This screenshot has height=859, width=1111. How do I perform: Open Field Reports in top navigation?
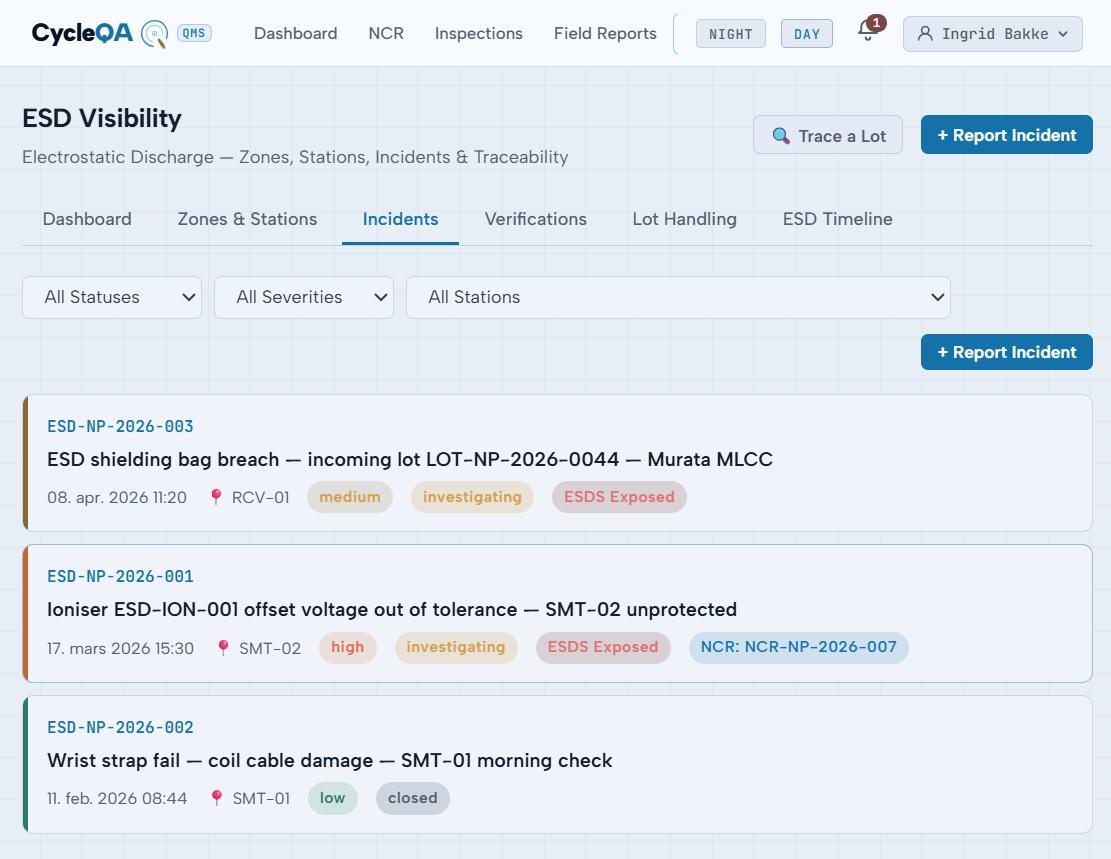[x=605, y=33]
